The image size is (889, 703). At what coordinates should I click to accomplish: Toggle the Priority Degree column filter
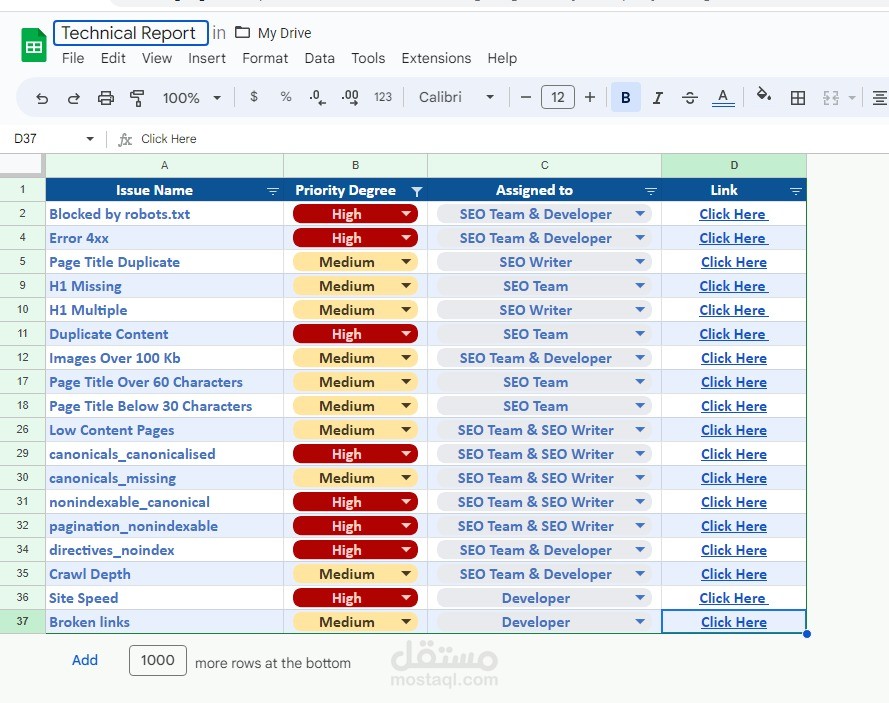(417, 192)
